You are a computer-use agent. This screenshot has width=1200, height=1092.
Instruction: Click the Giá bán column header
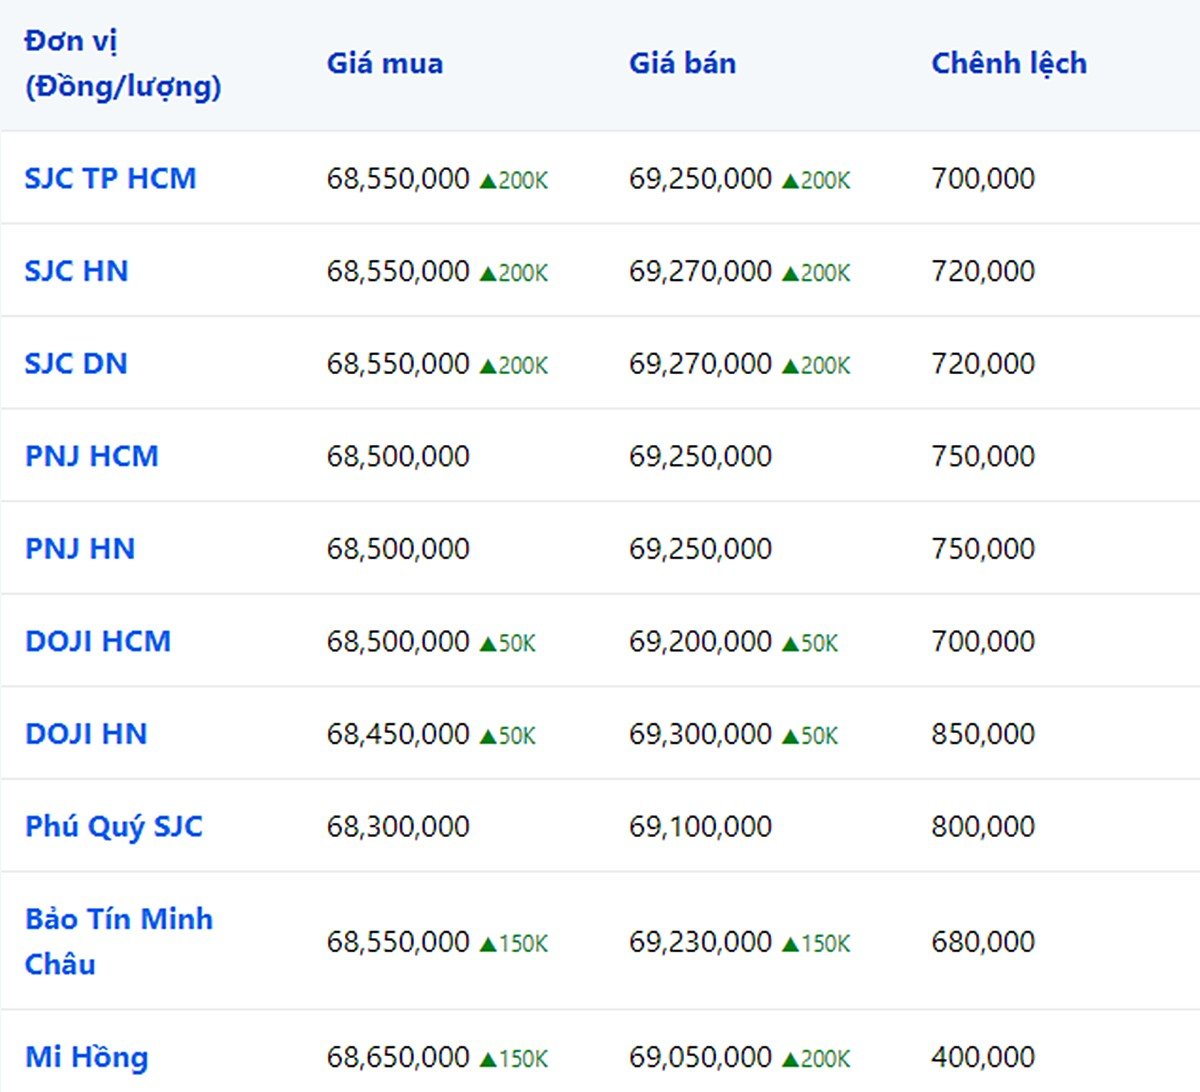tap(682, 64)
